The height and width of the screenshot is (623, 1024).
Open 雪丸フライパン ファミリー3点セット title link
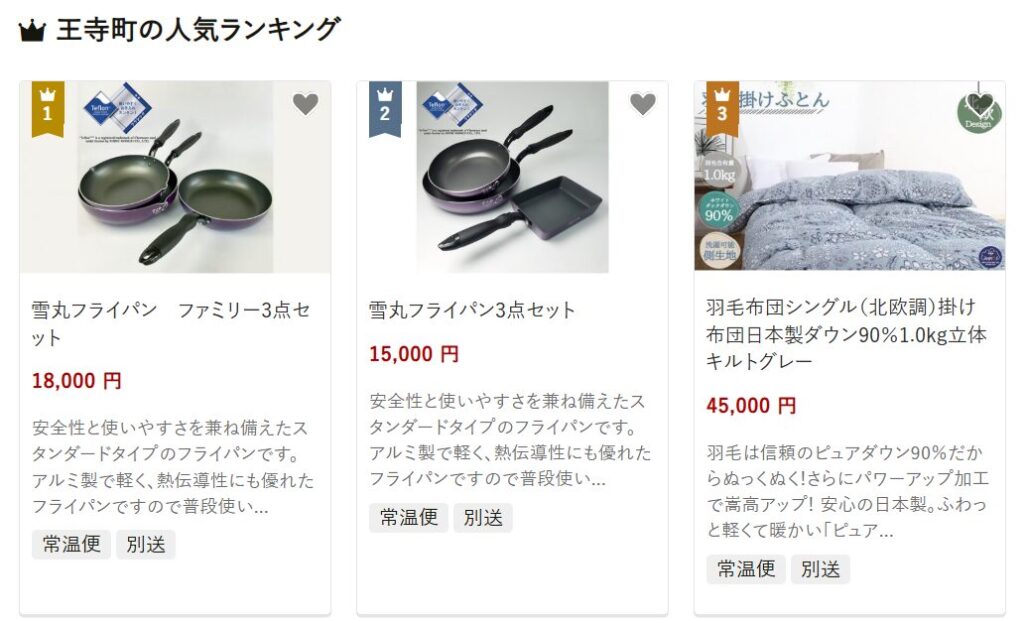(170, 323)
